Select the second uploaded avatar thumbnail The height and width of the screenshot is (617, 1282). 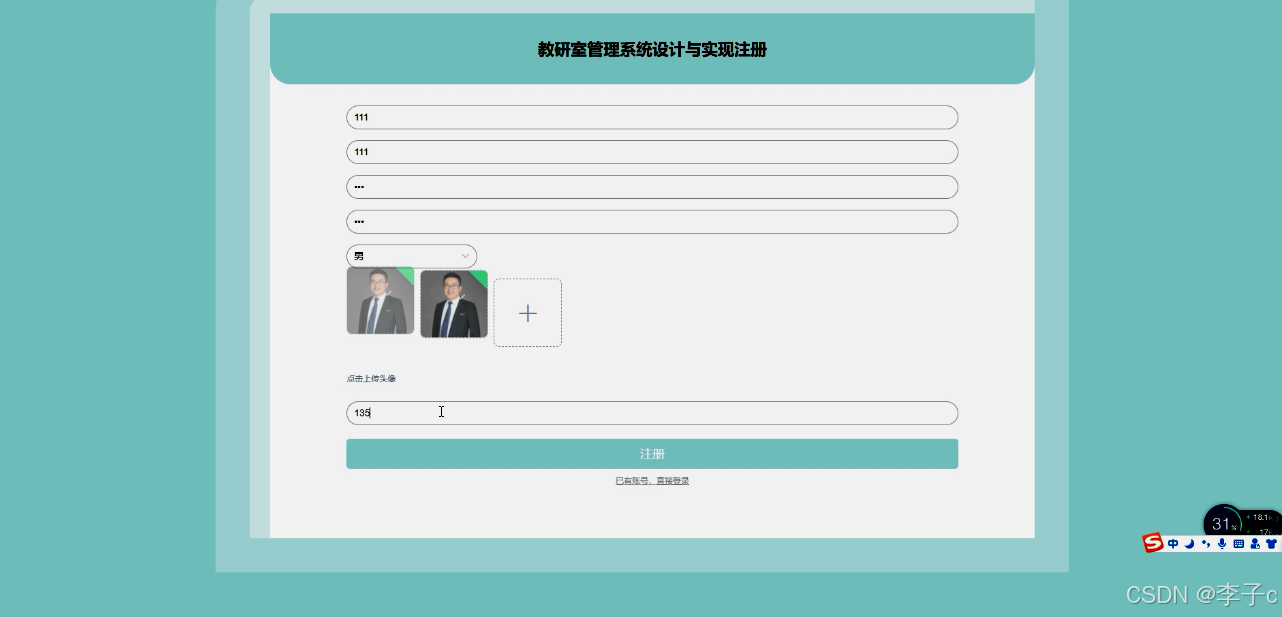[453, 303]
